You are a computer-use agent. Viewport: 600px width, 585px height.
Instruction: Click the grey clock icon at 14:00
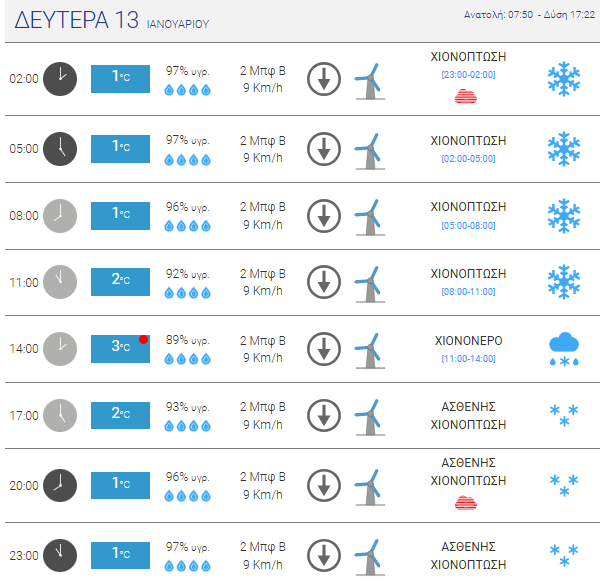60,349
